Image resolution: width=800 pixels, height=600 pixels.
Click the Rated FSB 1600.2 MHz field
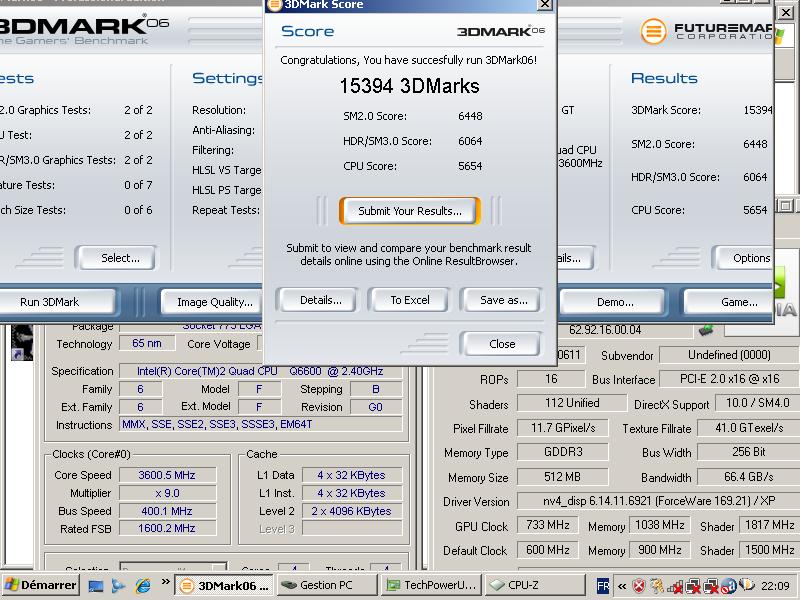coord(167,529)
